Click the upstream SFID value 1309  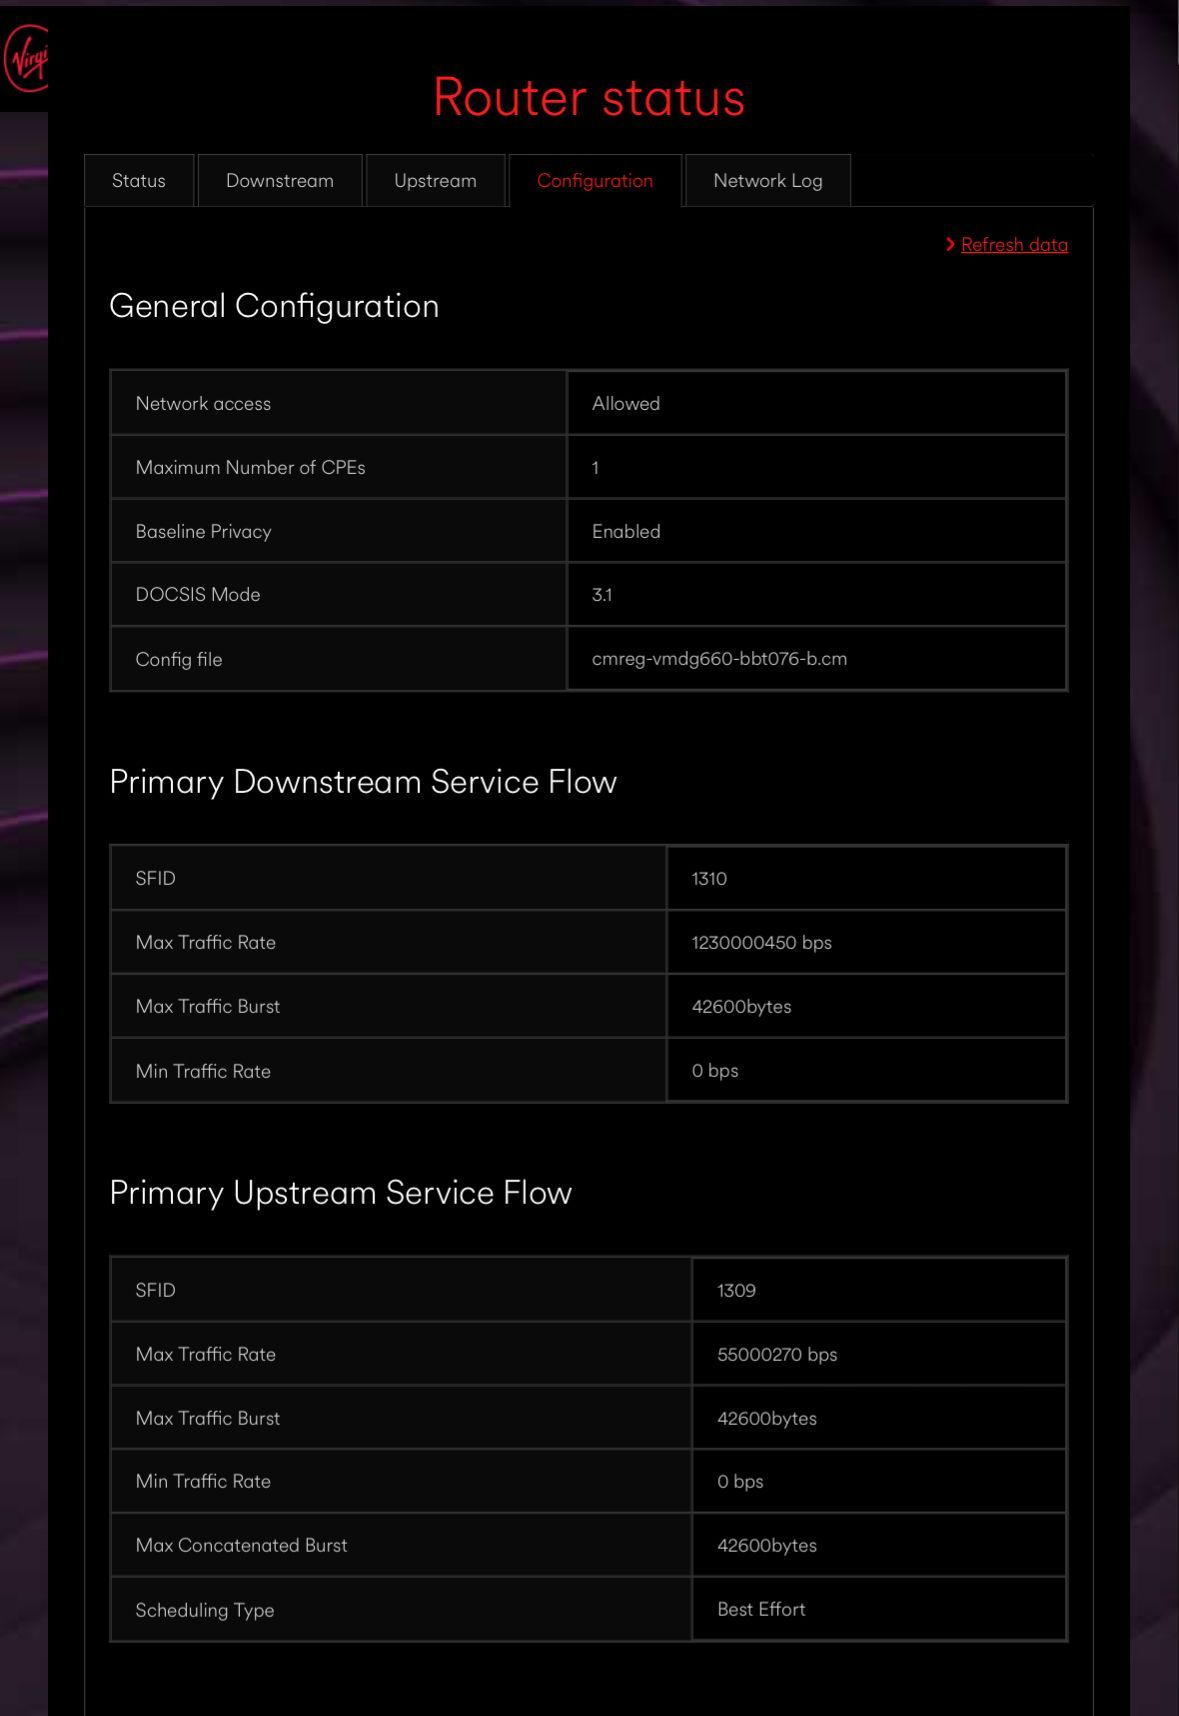(x=736, y=1291)
